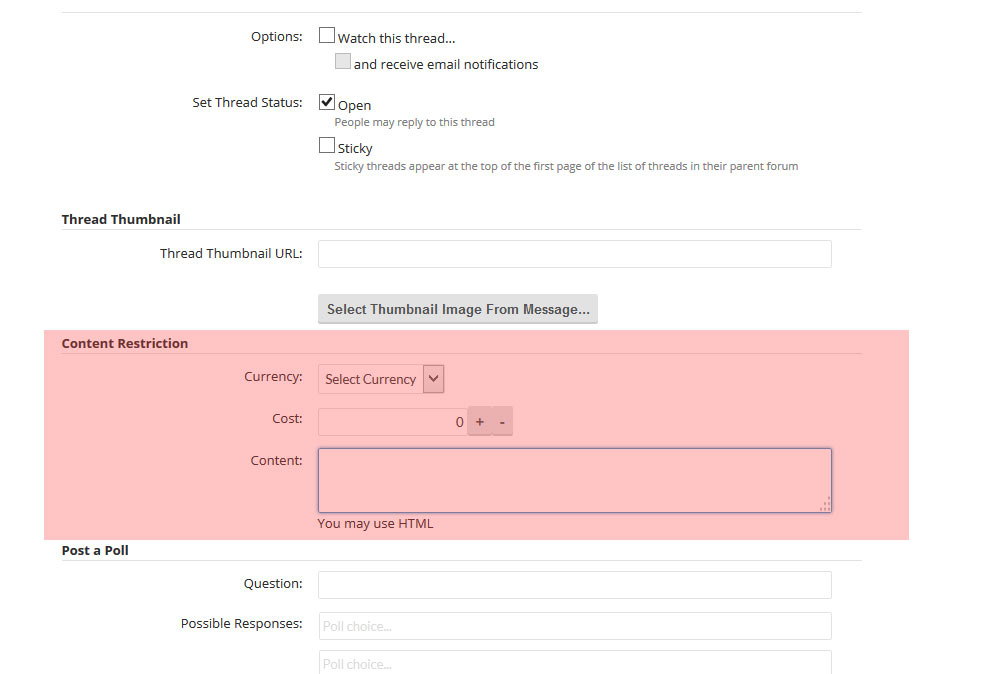The height and width of the screenshot is (674, 1003).
Task: Click the Thread Thumbnail section heading
Action: pos(121,219)
